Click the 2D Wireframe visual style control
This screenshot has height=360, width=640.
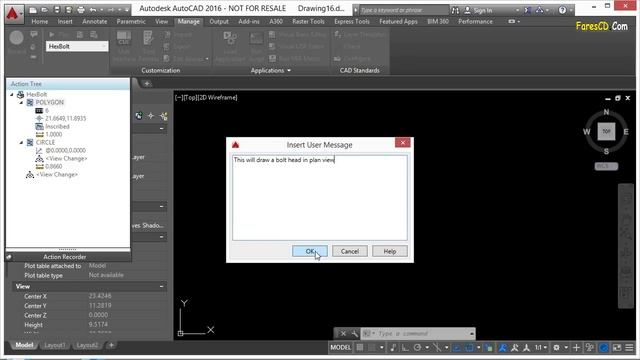tap(218, 98)
